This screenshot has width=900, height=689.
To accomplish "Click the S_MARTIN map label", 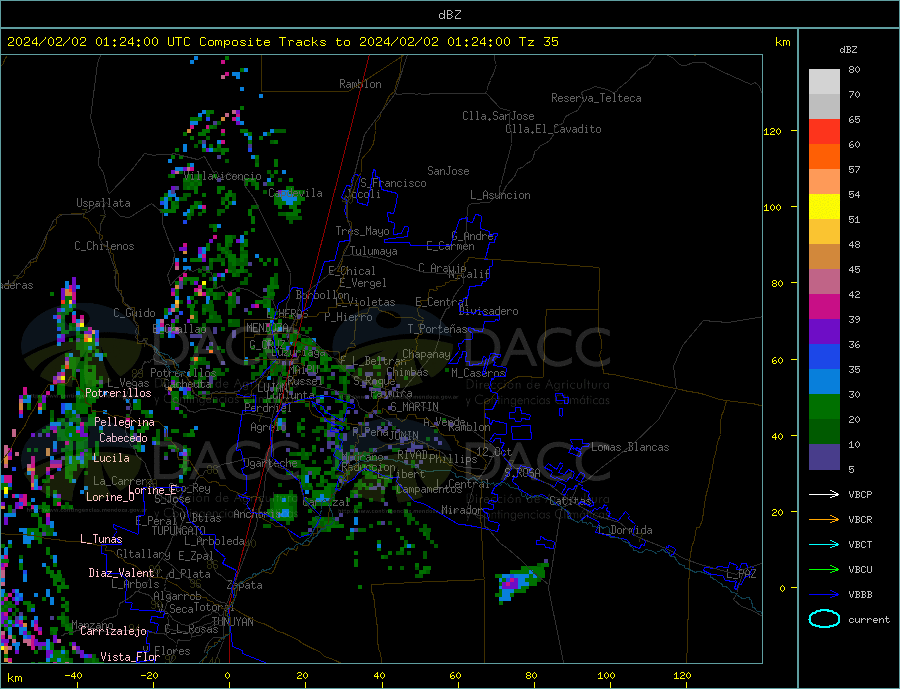I will pos(414,407).
